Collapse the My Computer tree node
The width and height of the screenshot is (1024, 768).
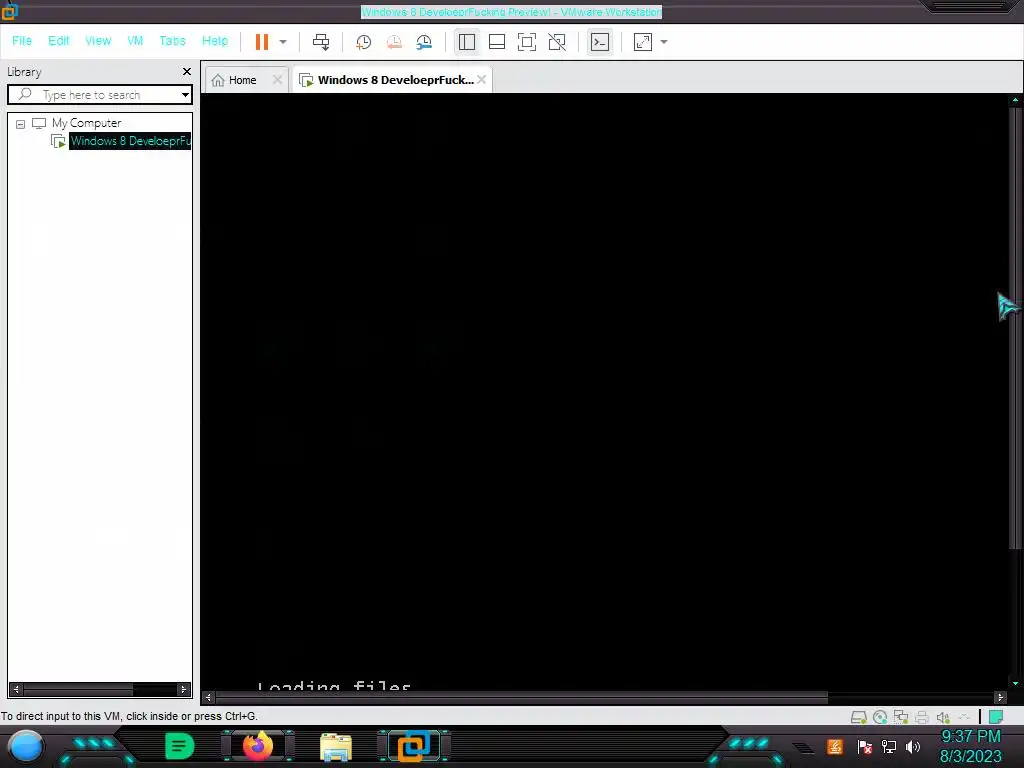pos(20,123)
